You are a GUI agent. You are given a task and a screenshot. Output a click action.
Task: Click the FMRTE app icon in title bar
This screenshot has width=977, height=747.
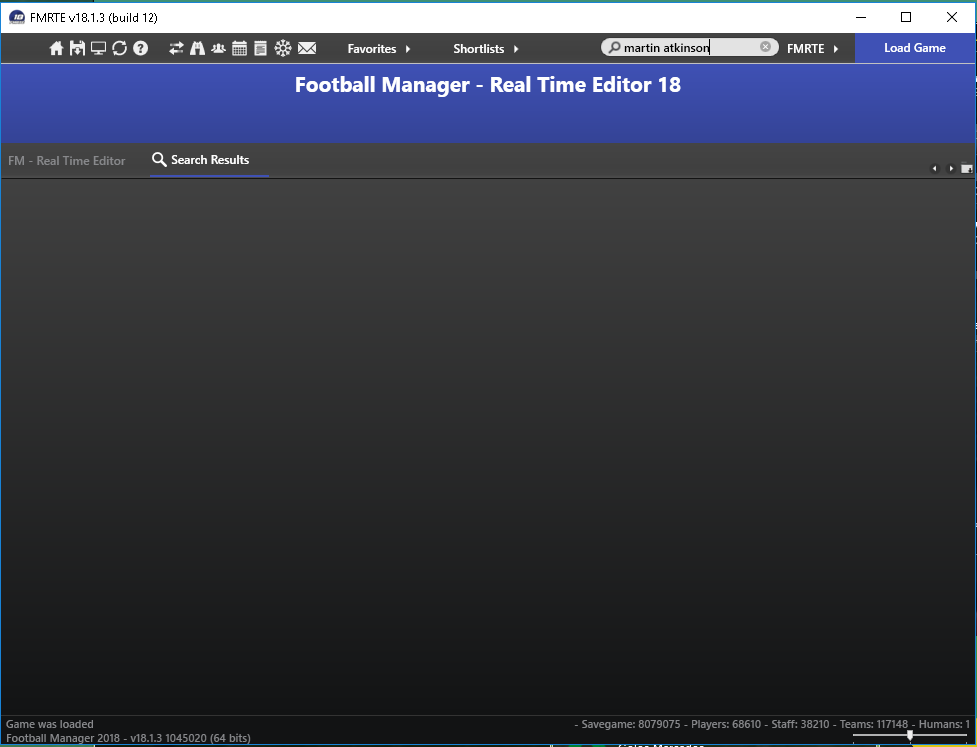(x=17, y=17)
